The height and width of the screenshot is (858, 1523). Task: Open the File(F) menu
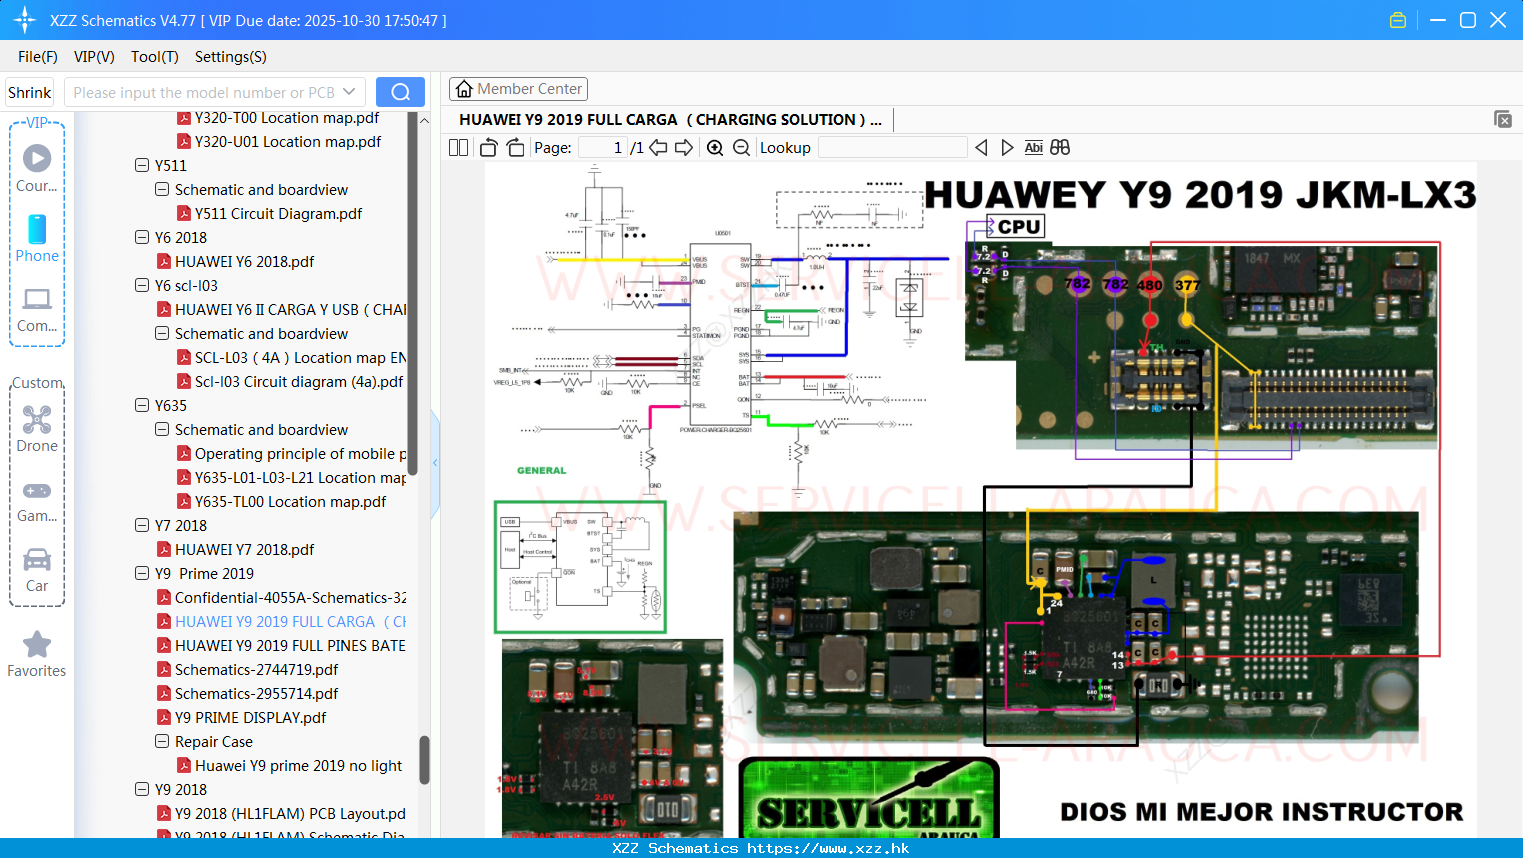[38, 57]
